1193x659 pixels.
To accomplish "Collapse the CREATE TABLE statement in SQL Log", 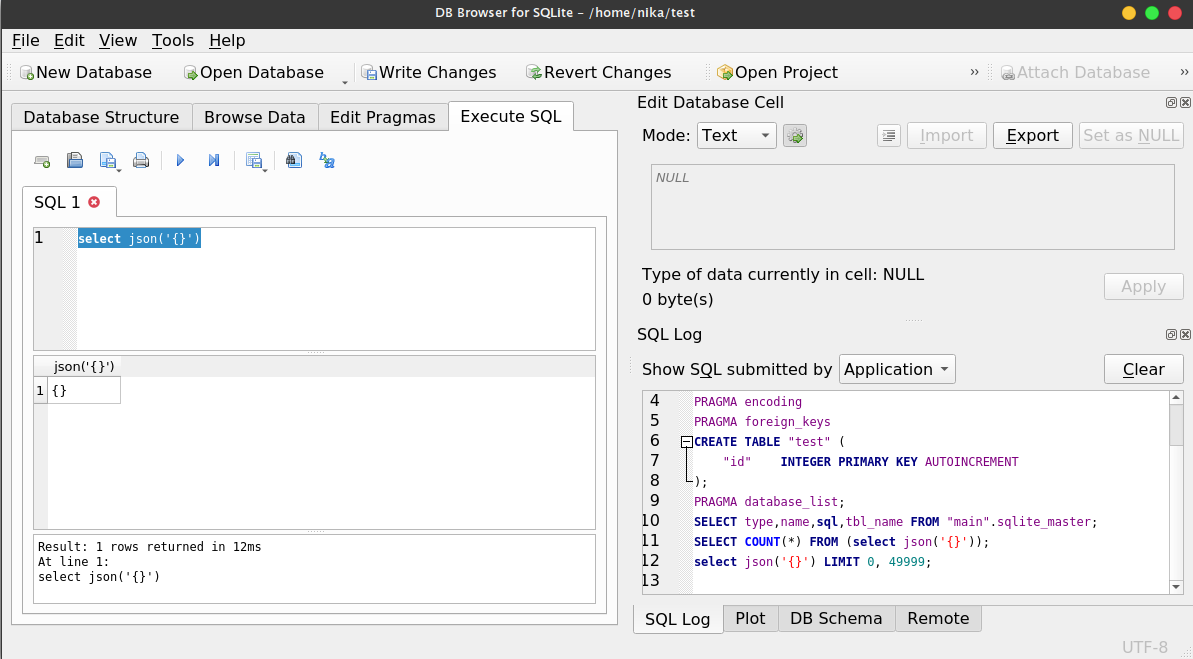I will tap(686, 441).
